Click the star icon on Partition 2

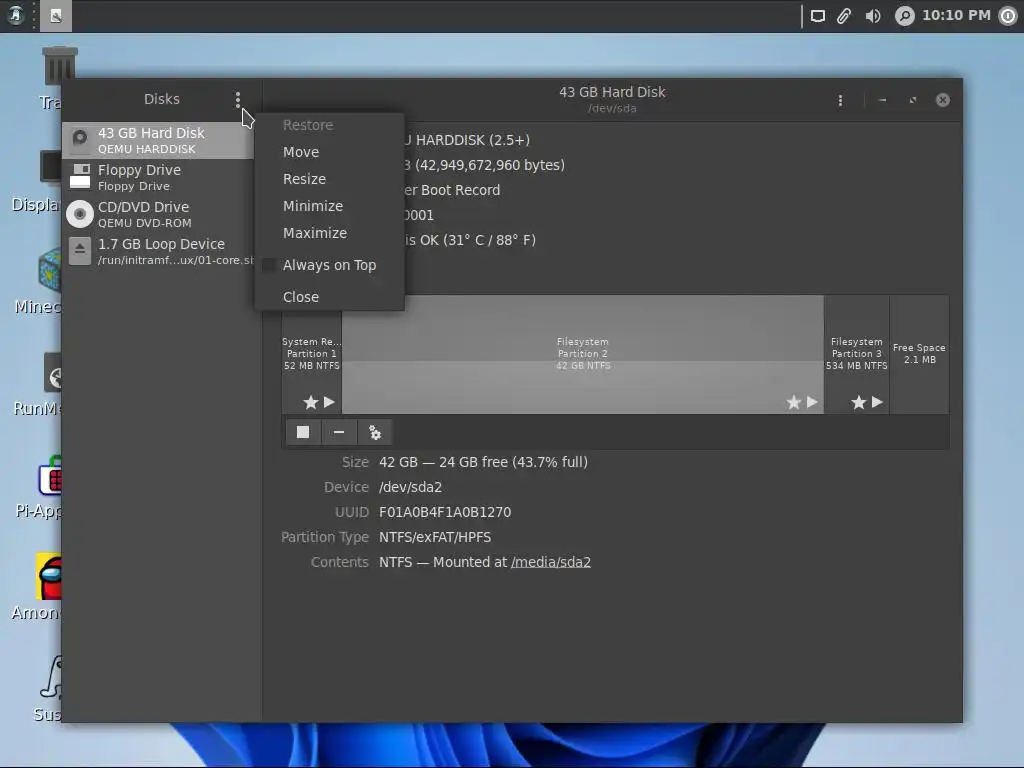[793, 402]
